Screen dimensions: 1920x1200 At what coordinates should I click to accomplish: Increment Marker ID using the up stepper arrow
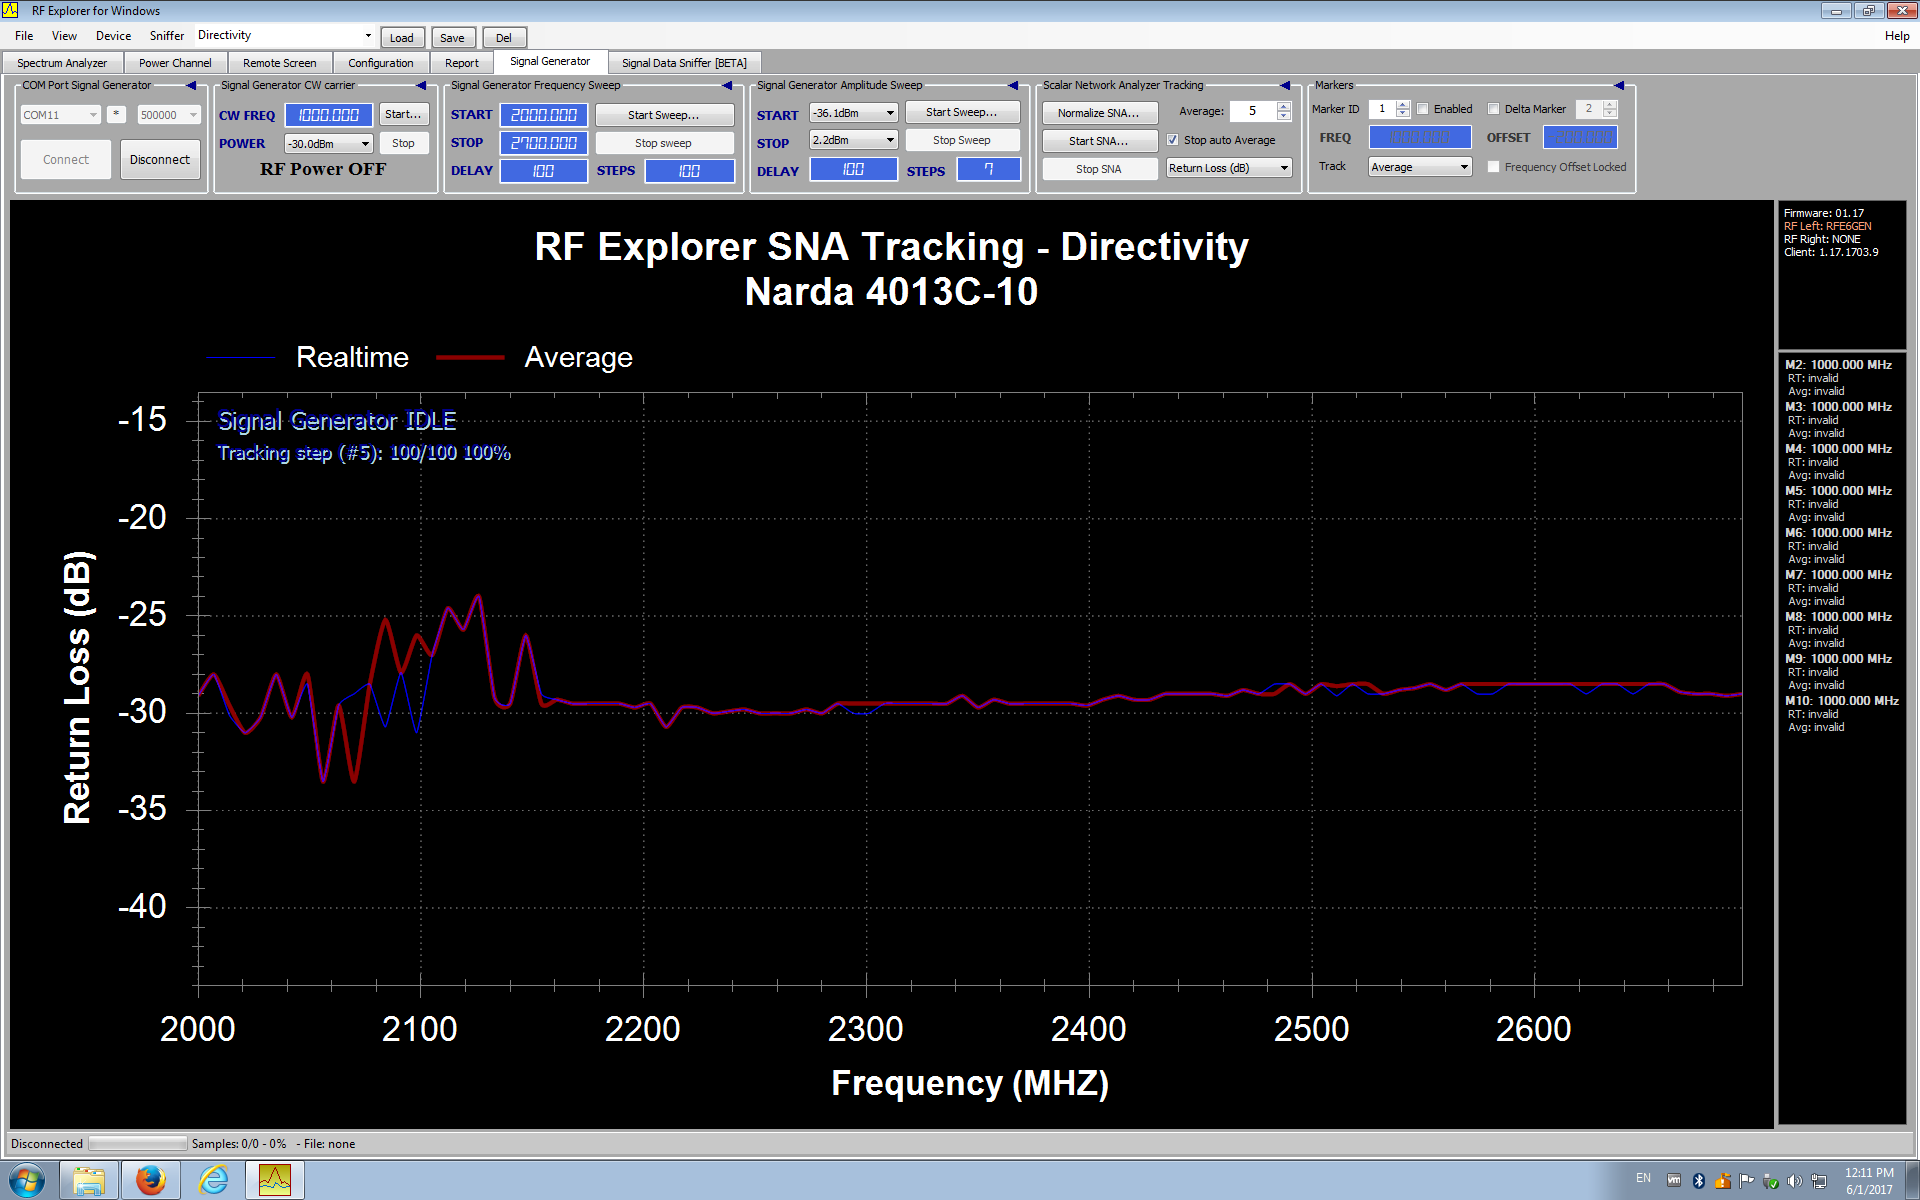1402,104
